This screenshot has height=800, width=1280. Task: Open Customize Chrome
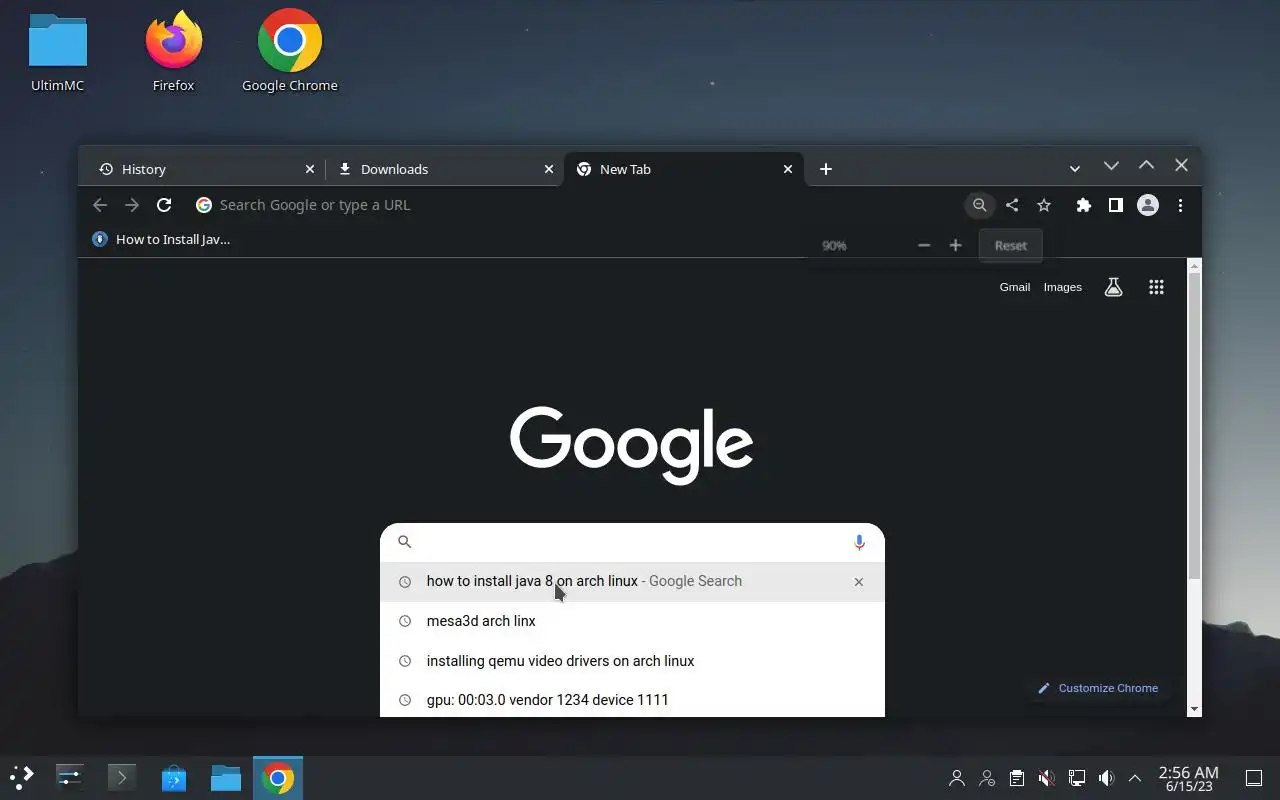[1098, 688]
